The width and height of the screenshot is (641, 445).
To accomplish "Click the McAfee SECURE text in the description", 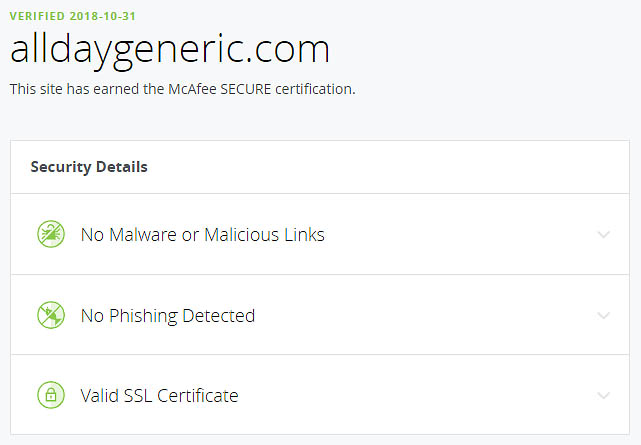I will (220, 89).
